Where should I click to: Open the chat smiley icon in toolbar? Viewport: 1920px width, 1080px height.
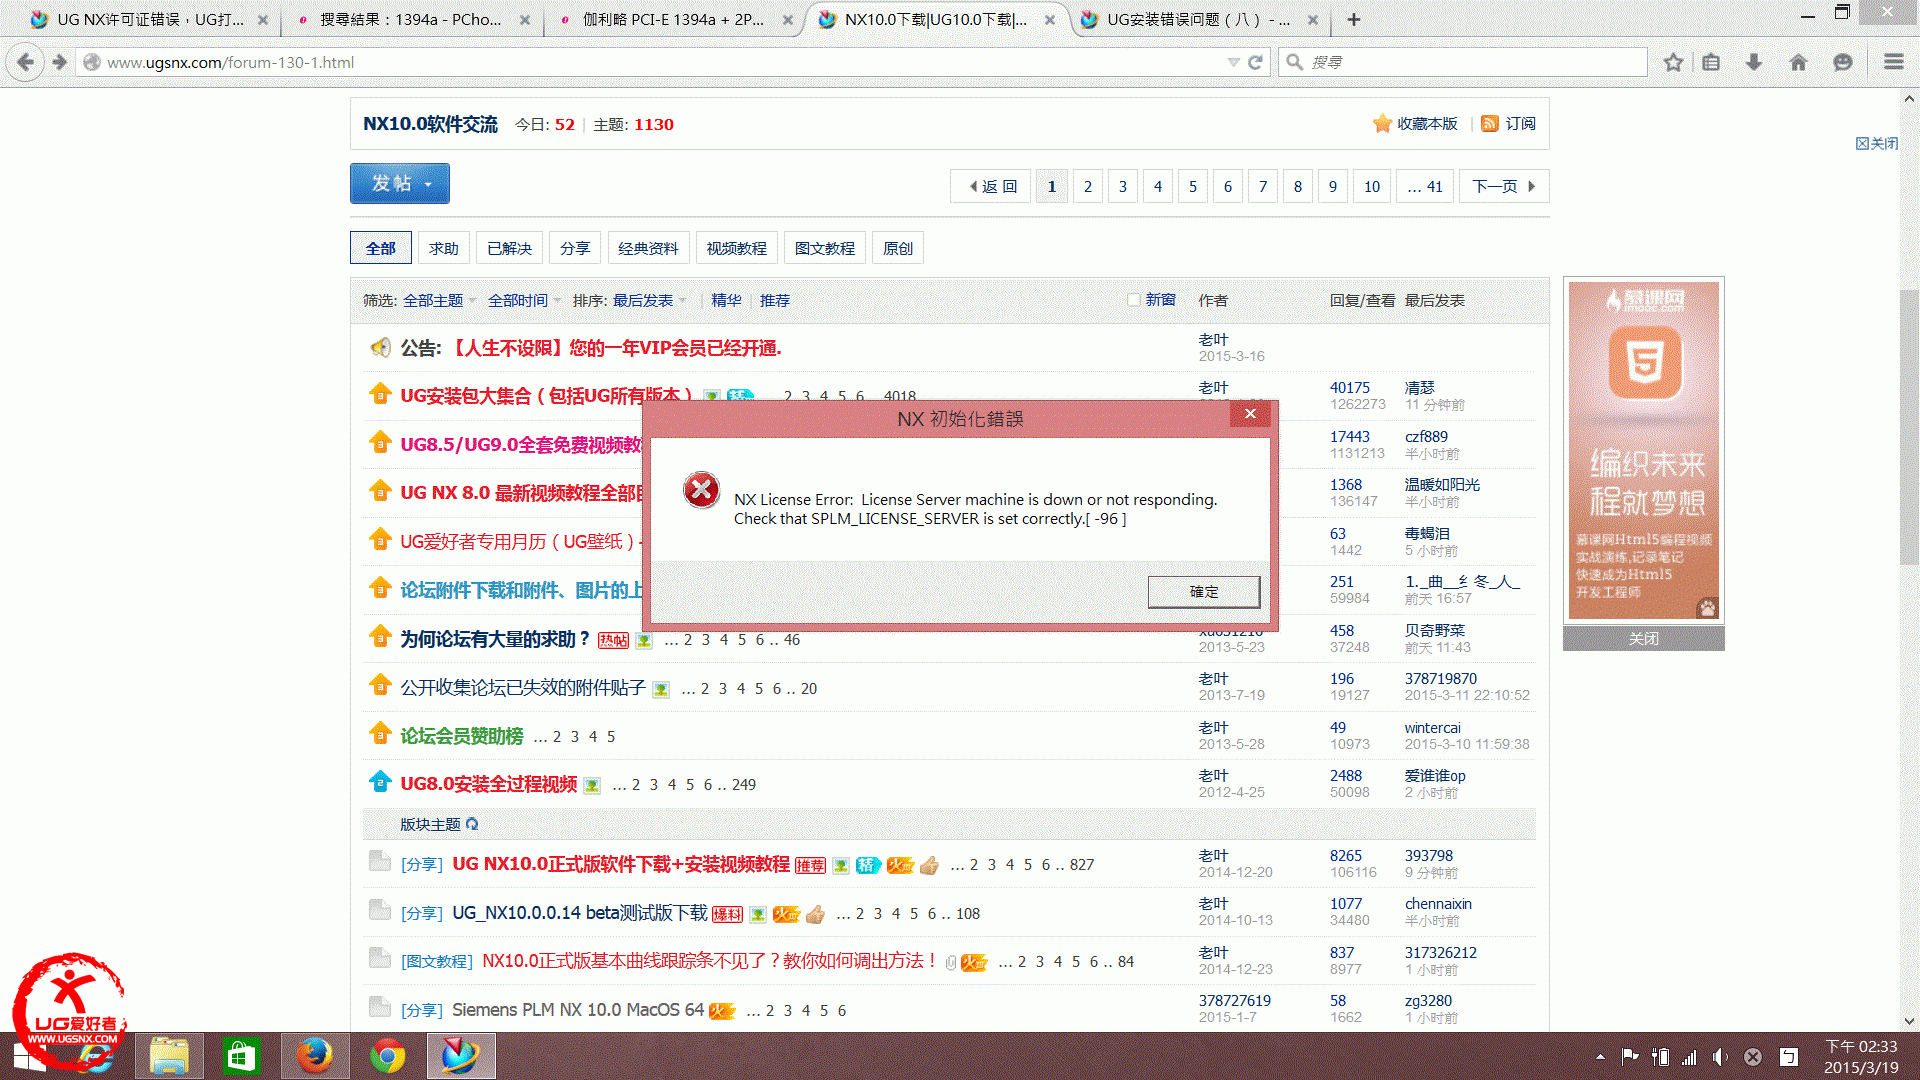point(1843,62)
